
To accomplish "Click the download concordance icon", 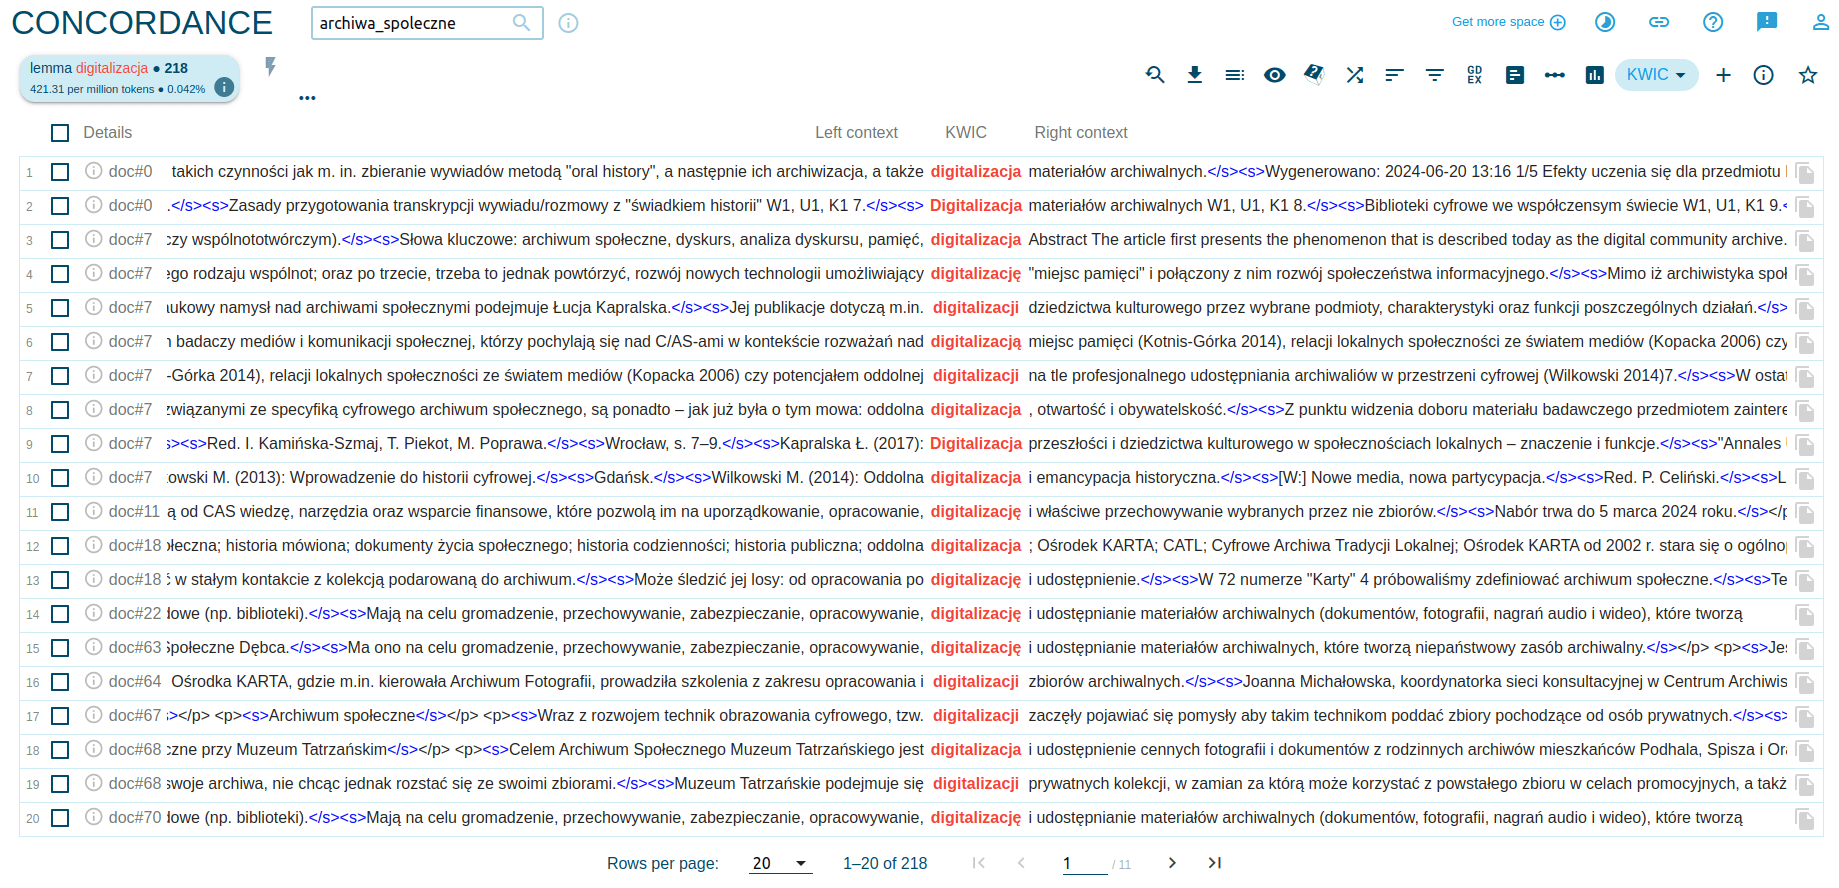I will [1195, 75].
